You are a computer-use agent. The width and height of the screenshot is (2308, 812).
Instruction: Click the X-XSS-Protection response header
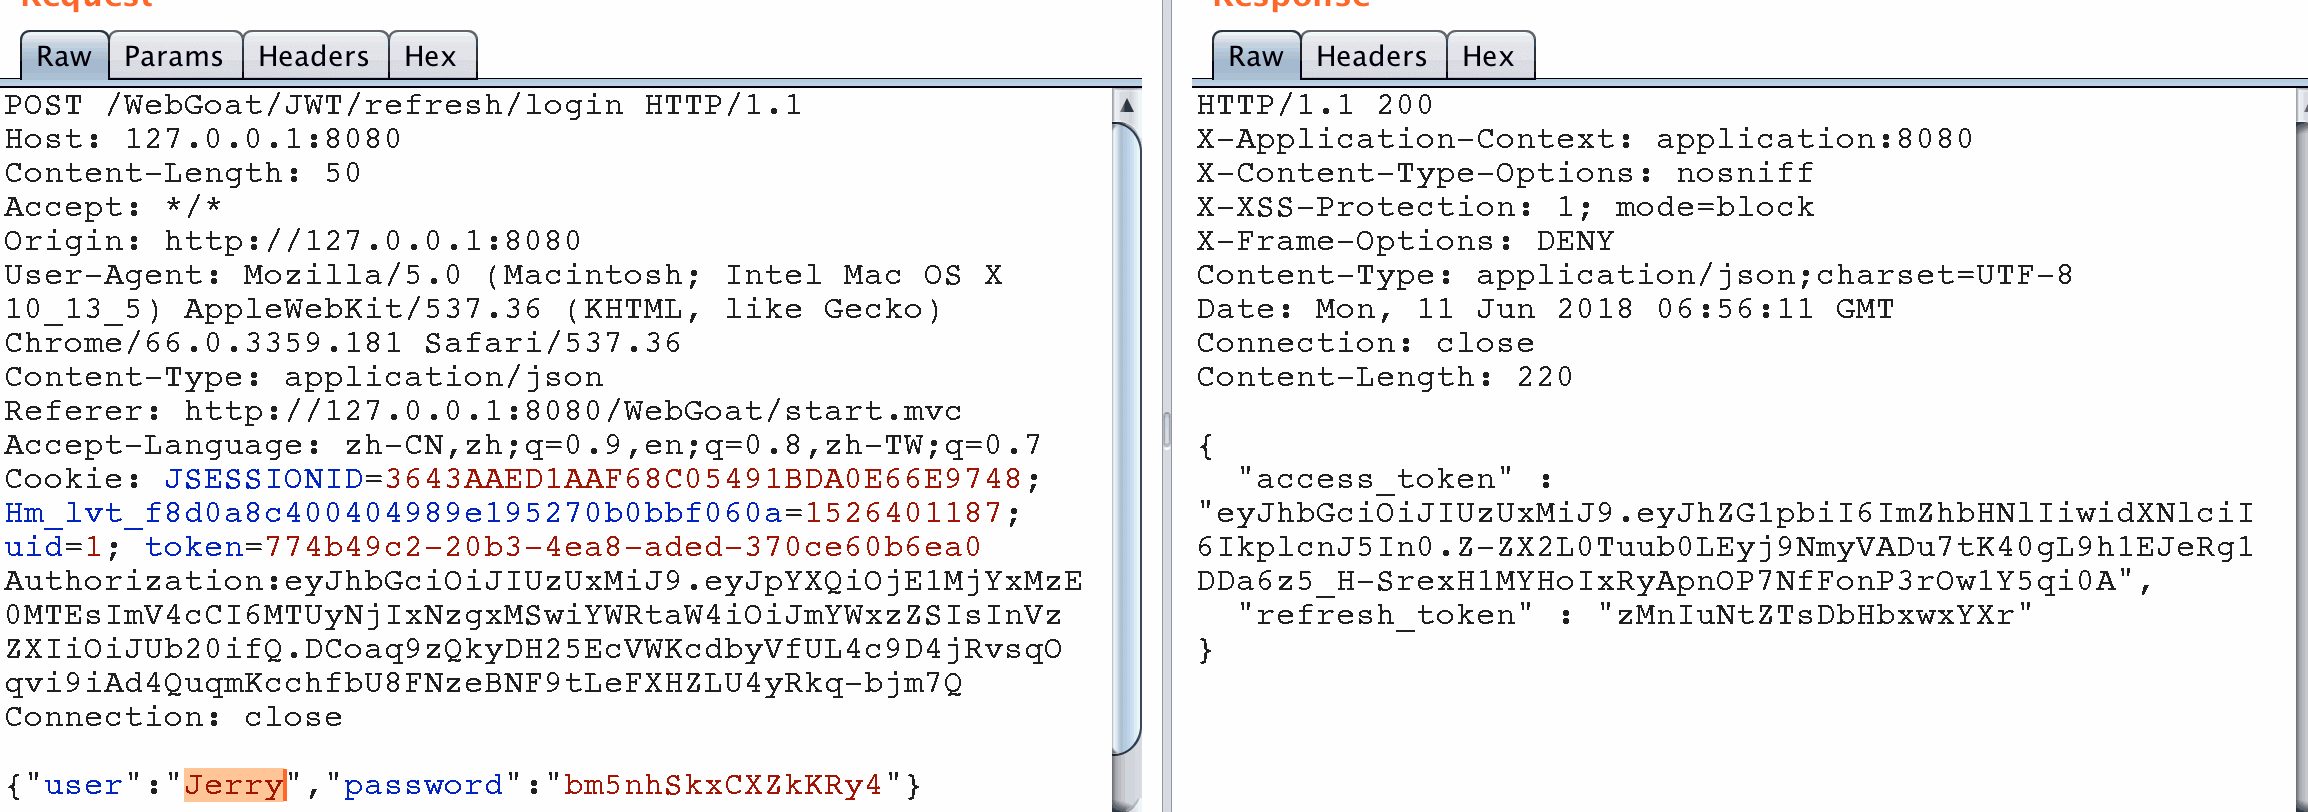pos(1505,207)
